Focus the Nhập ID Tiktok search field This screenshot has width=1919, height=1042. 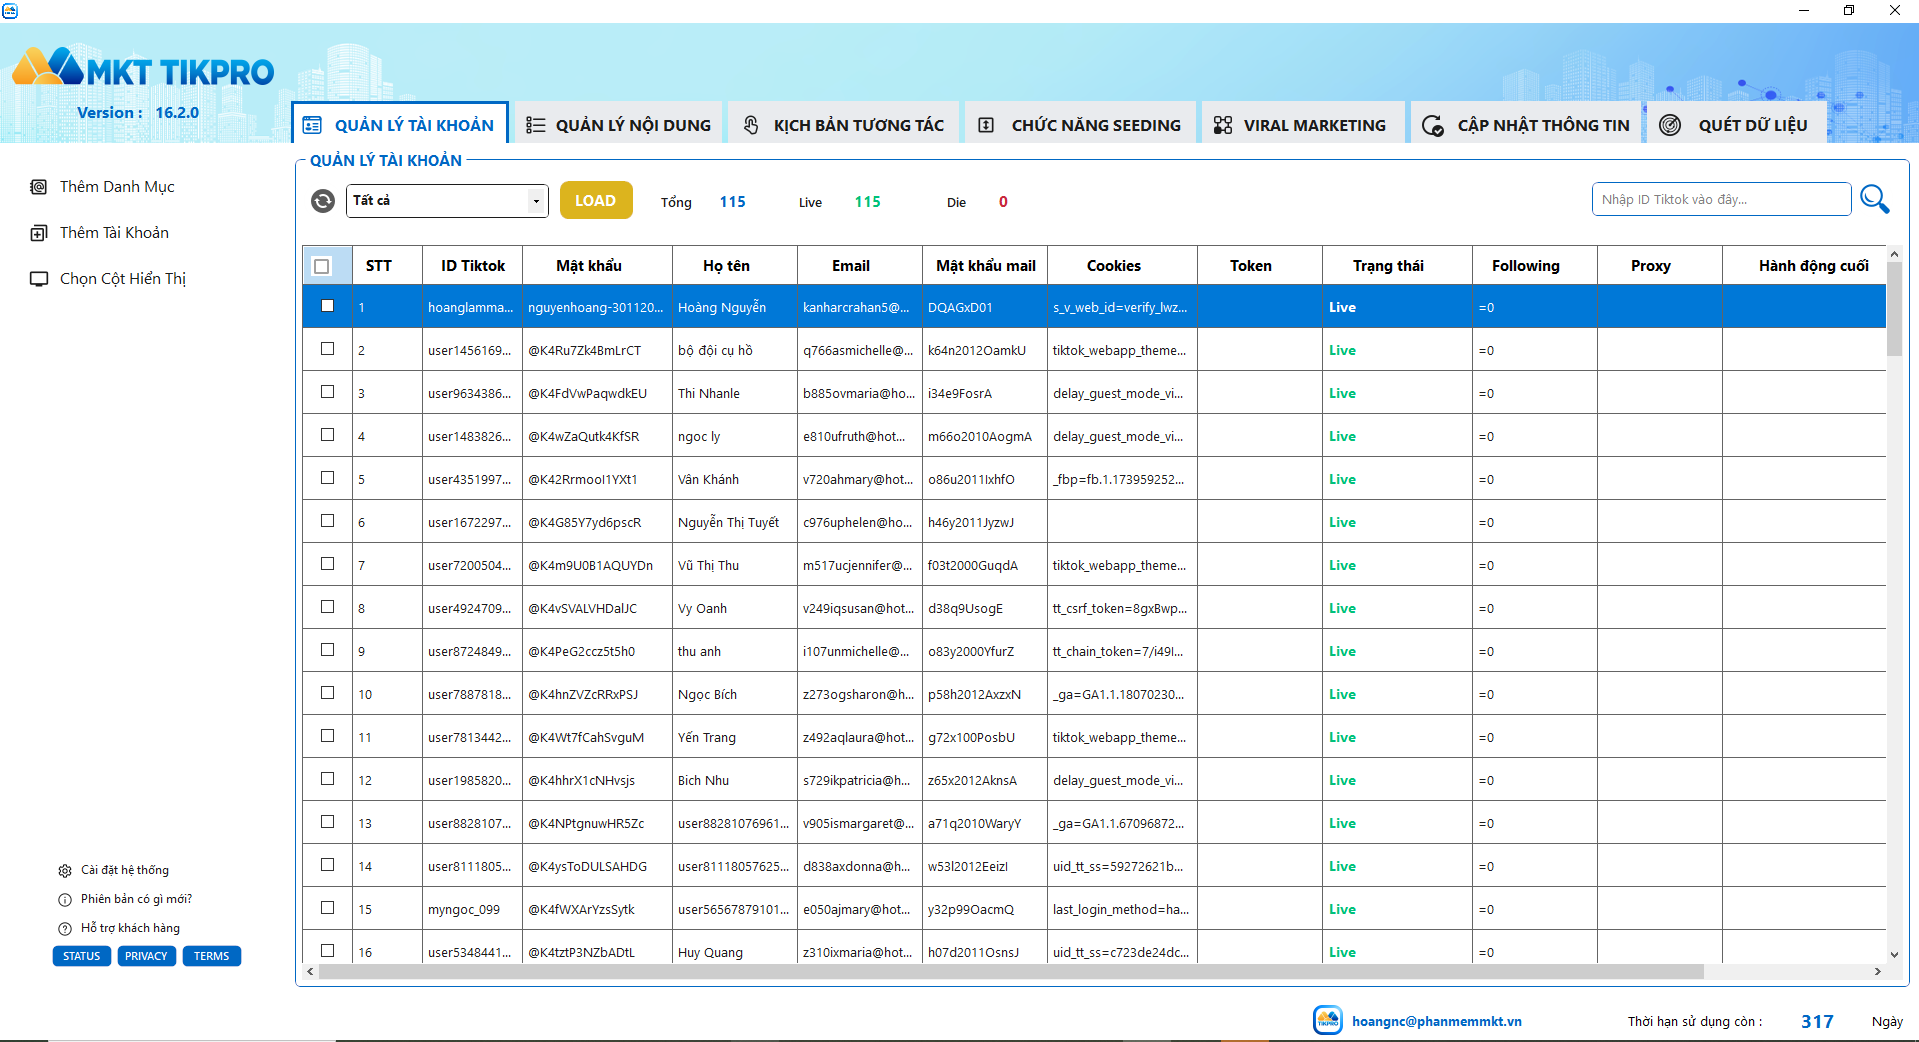(x=1721, y=199)
